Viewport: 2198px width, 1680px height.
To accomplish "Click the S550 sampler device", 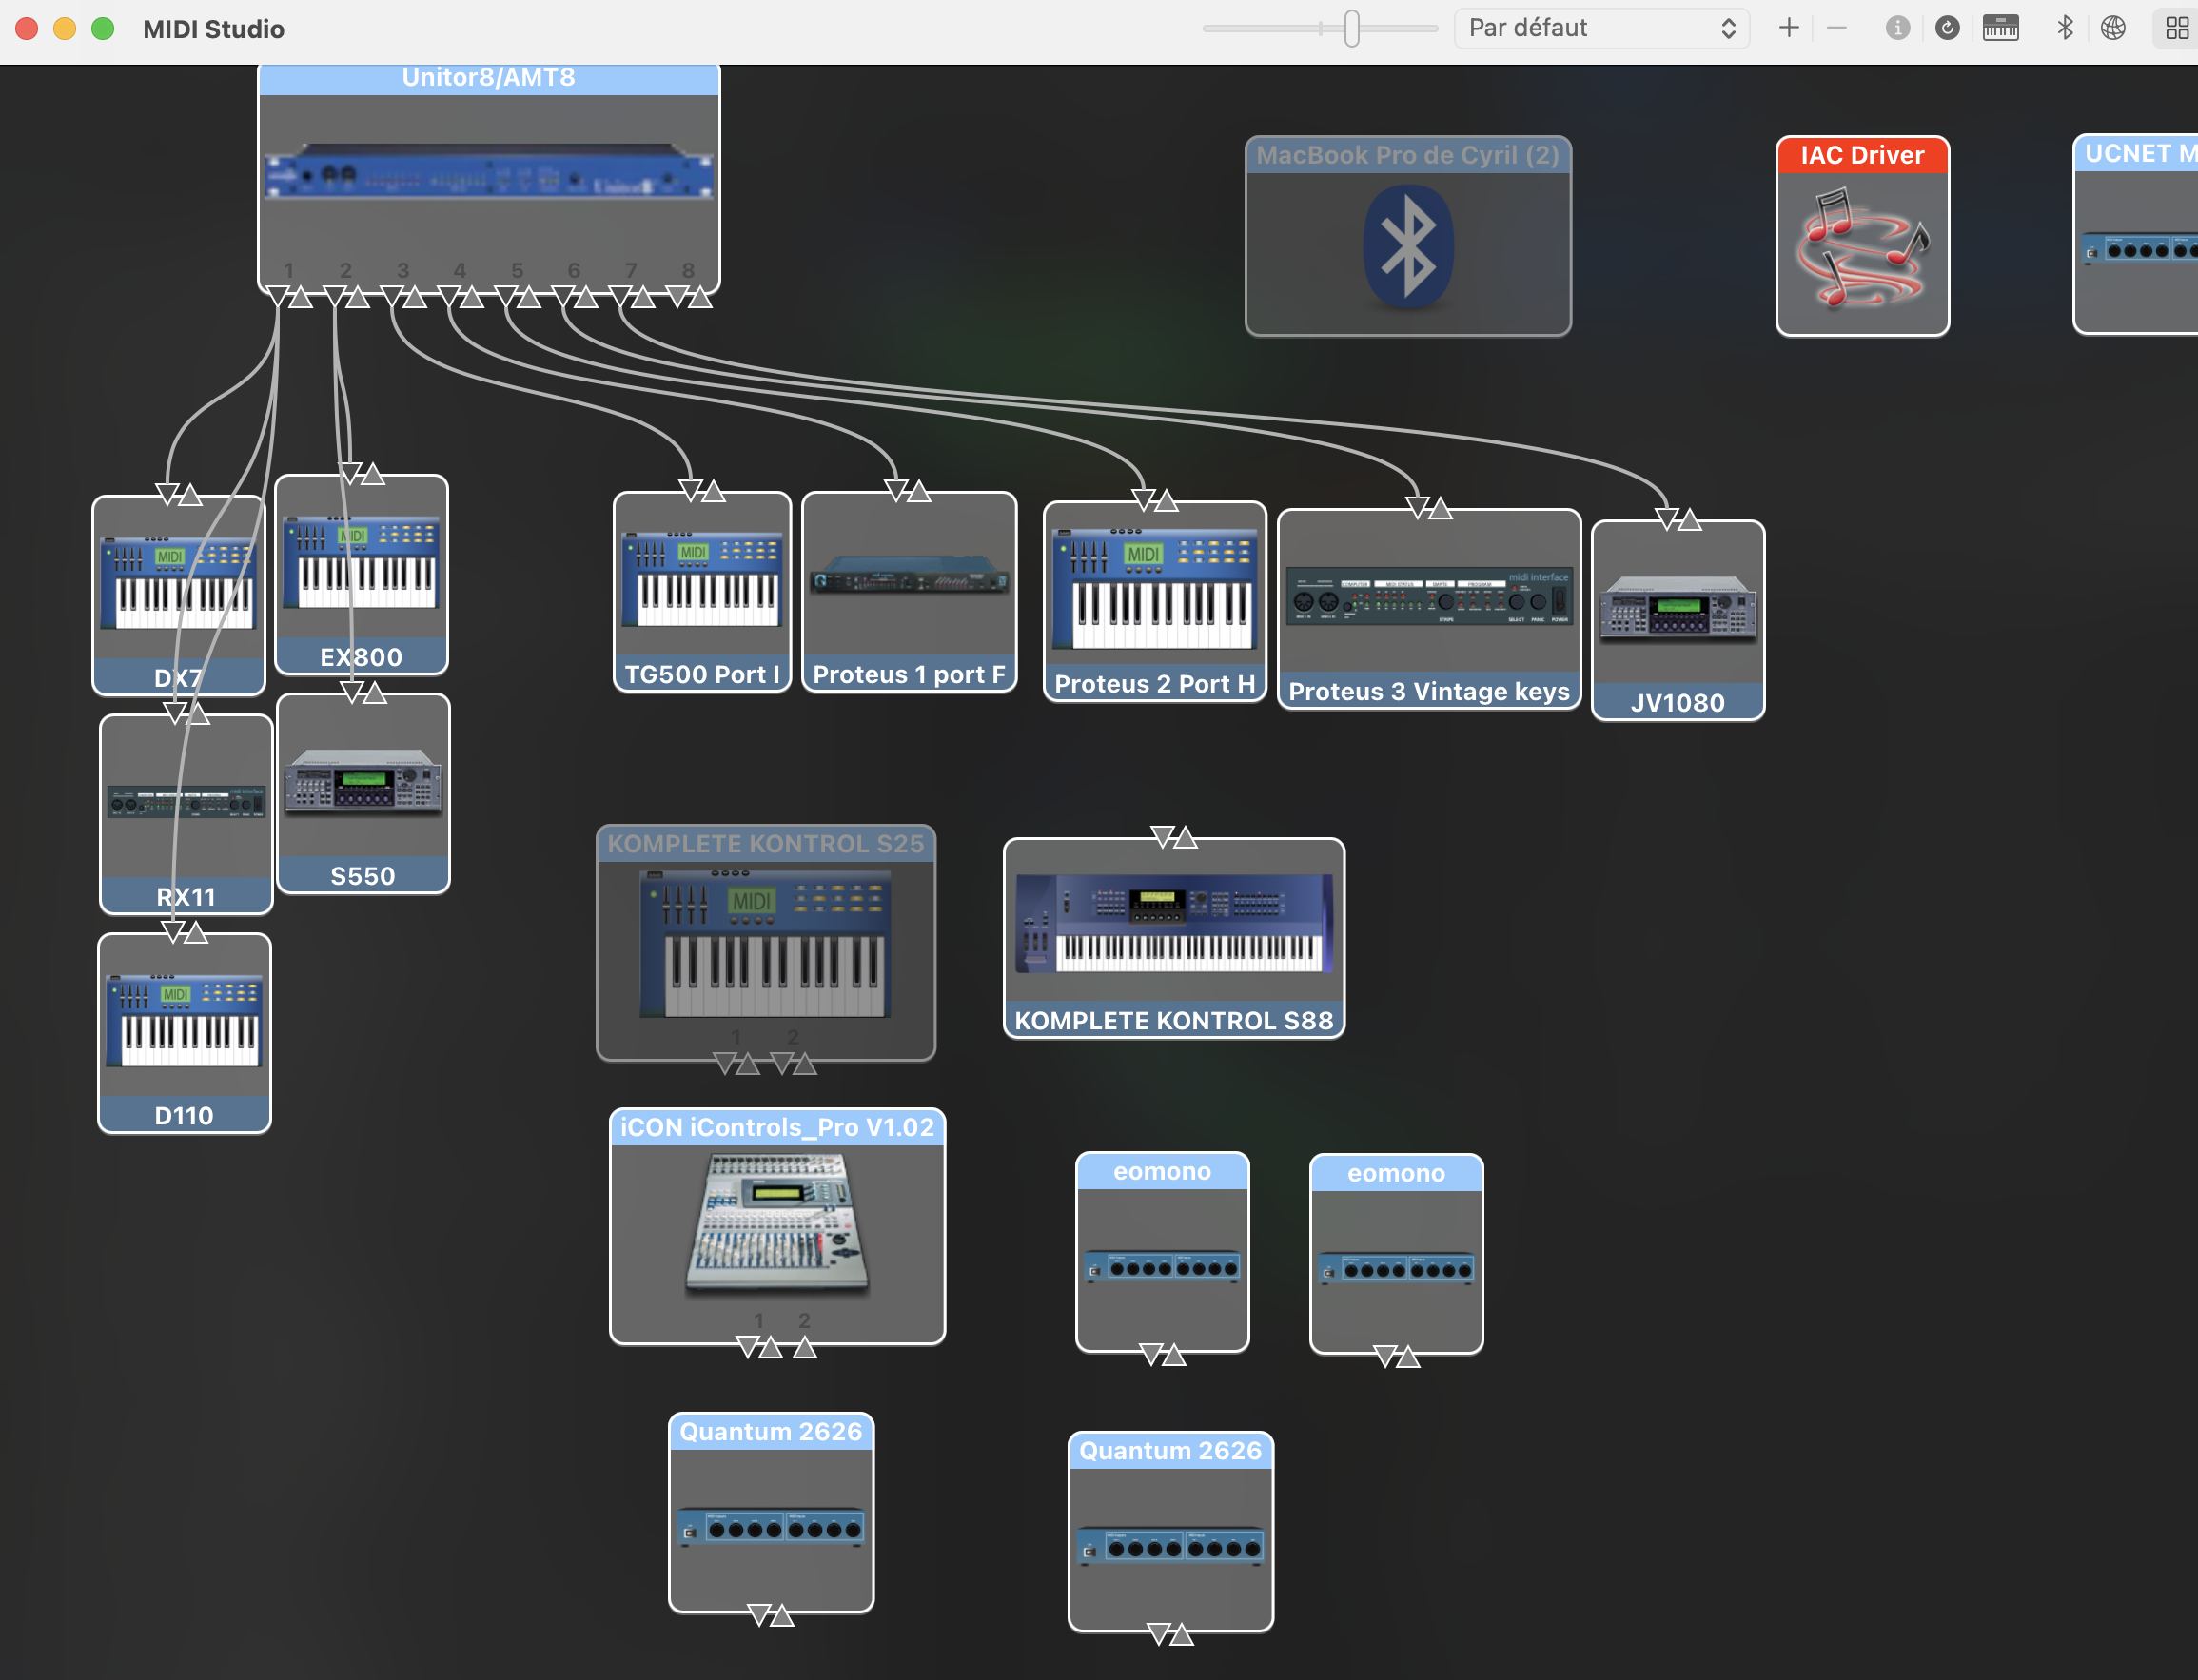I will pos(363,785).
